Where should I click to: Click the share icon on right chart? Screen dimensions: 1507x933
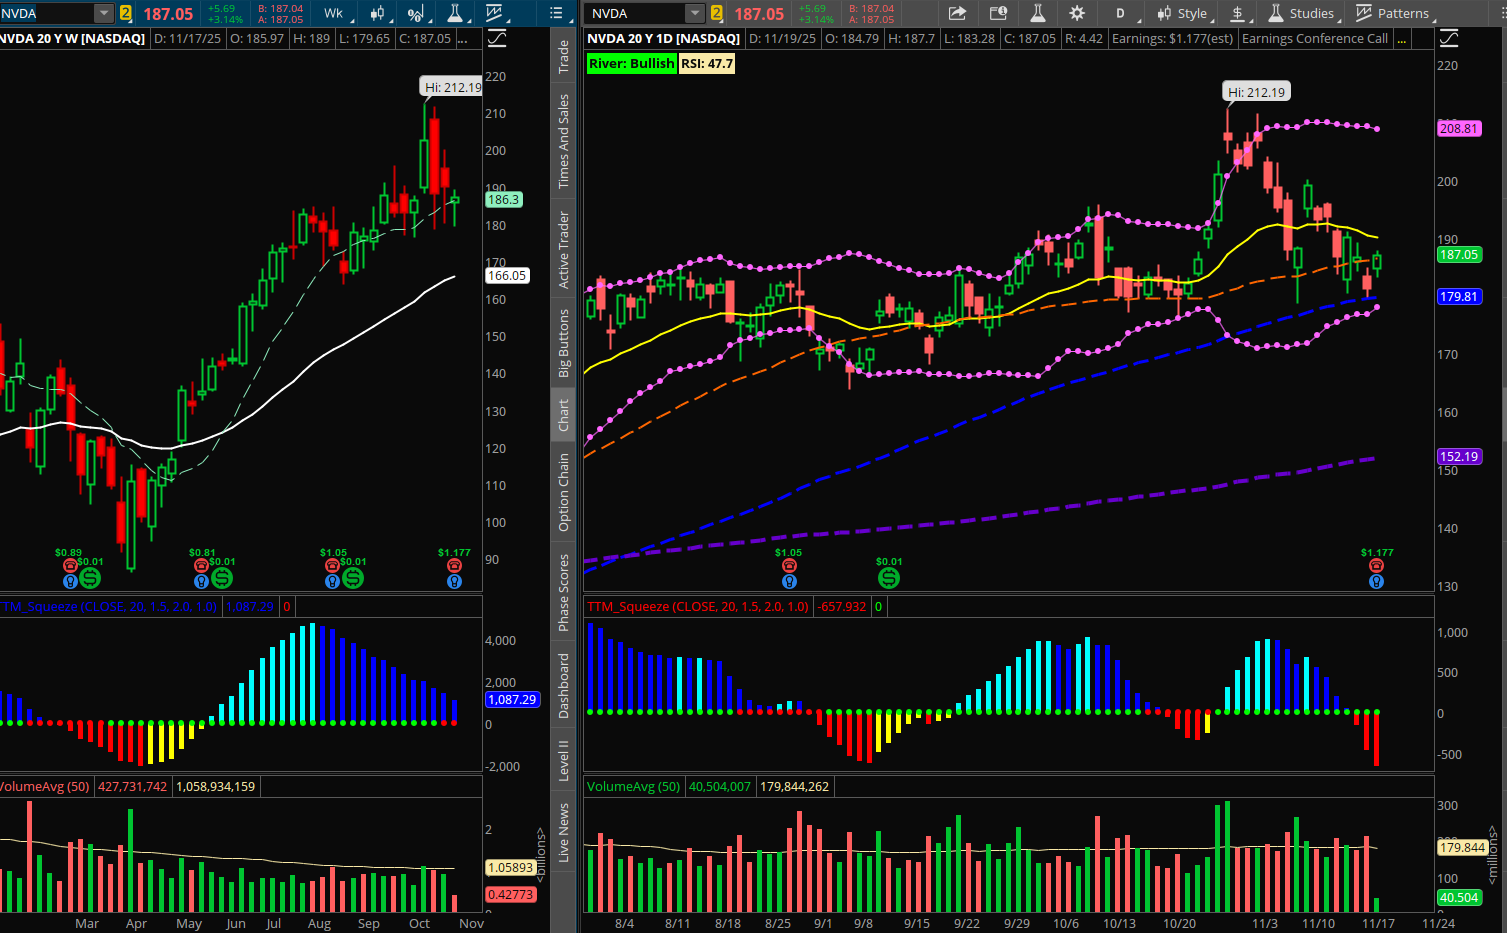click(x=957, y=13)
